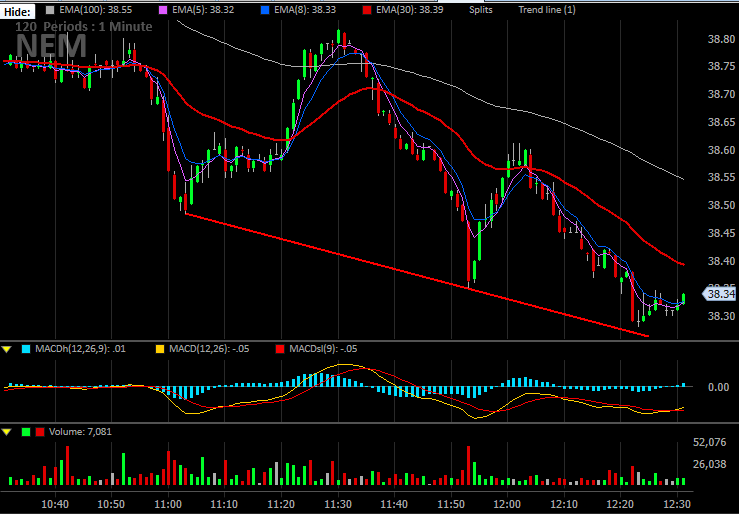Image resolution: width=739 pixels, height=514 pixels.
Task: Toggle the Splits legend item
Action: click(481, 9)
